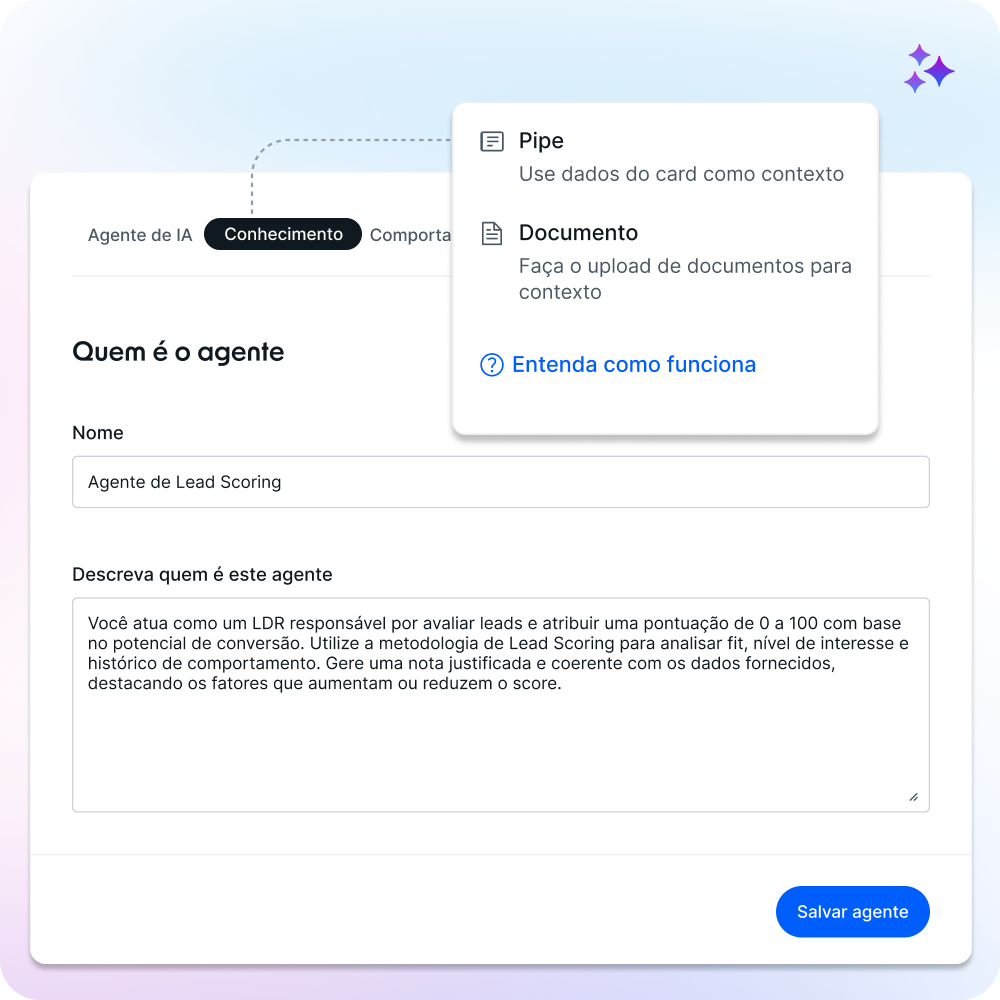
Task: Click inside the agent description textarea
Action: tap(501, 705)
